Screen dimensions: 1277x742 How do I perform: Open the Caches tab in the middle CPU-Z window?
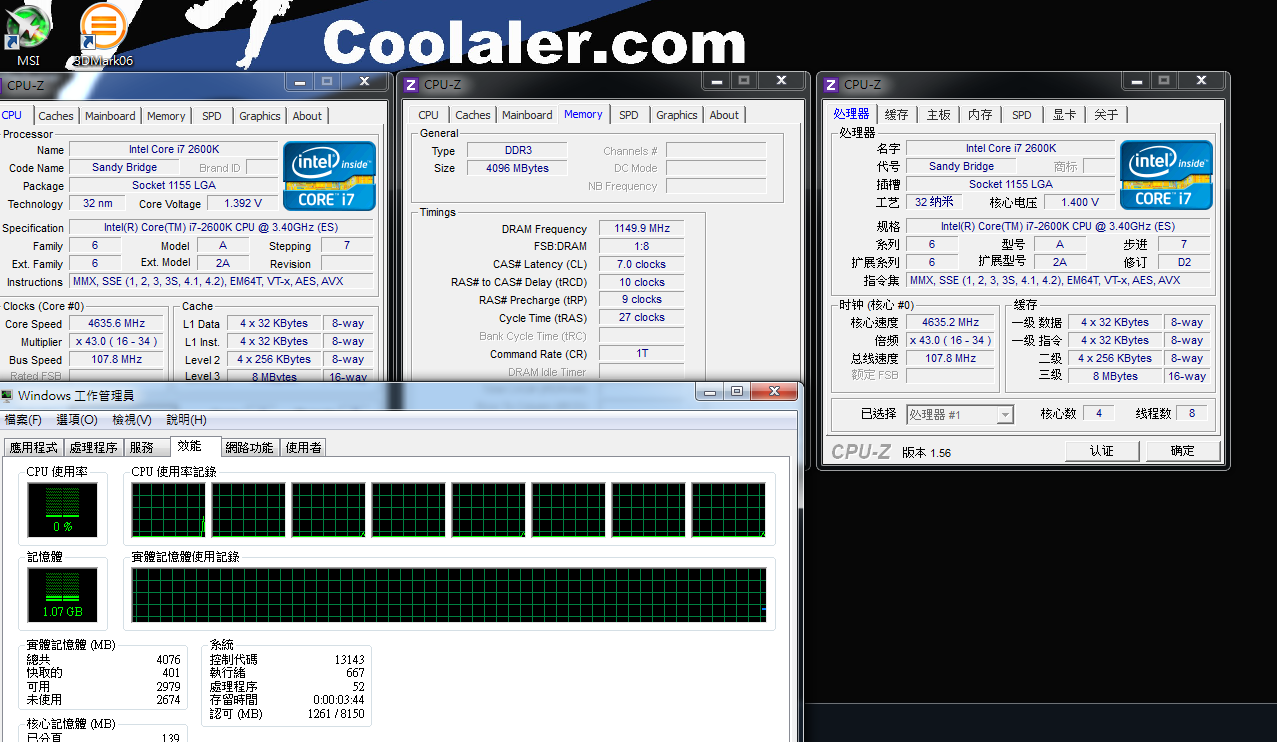pos(473,115)
